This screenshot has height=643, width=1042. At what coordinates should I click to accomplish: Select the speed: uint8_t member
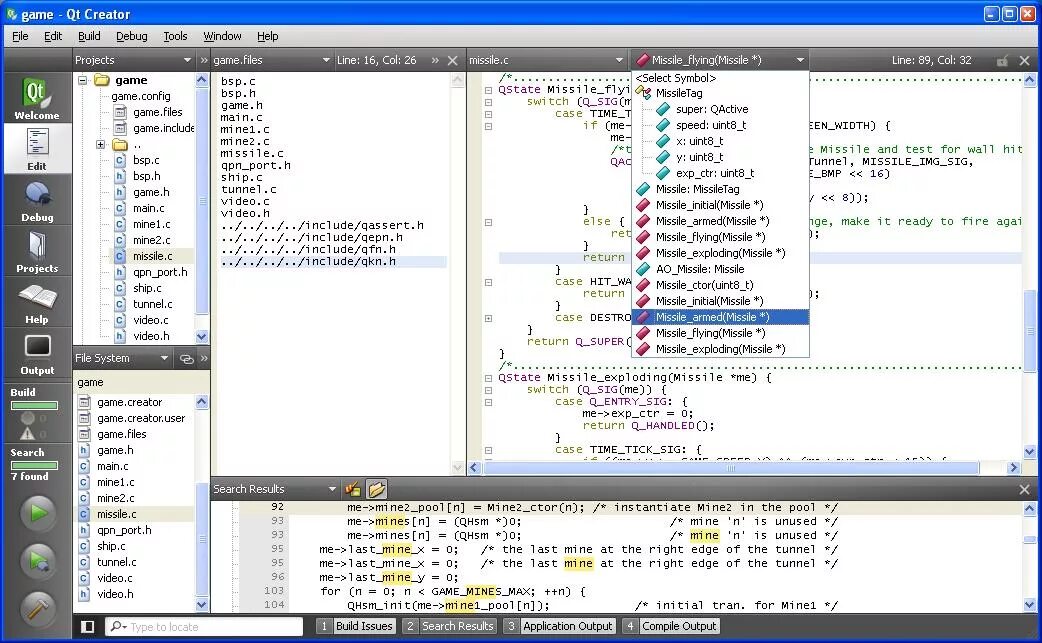click(x=710, y=125)
